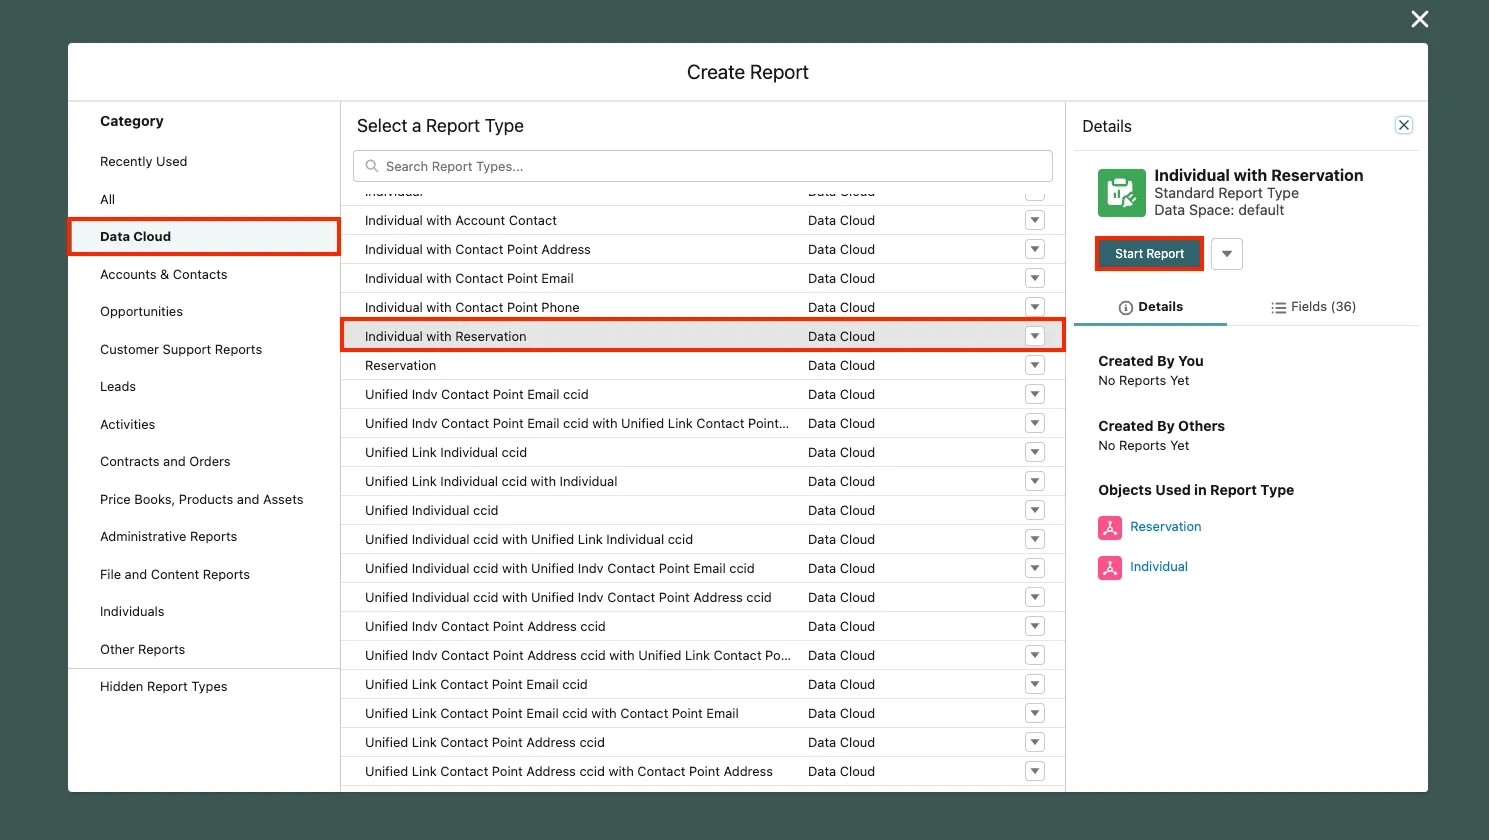Select the Details tab

pyautogui.click(x=1150, y=307)
